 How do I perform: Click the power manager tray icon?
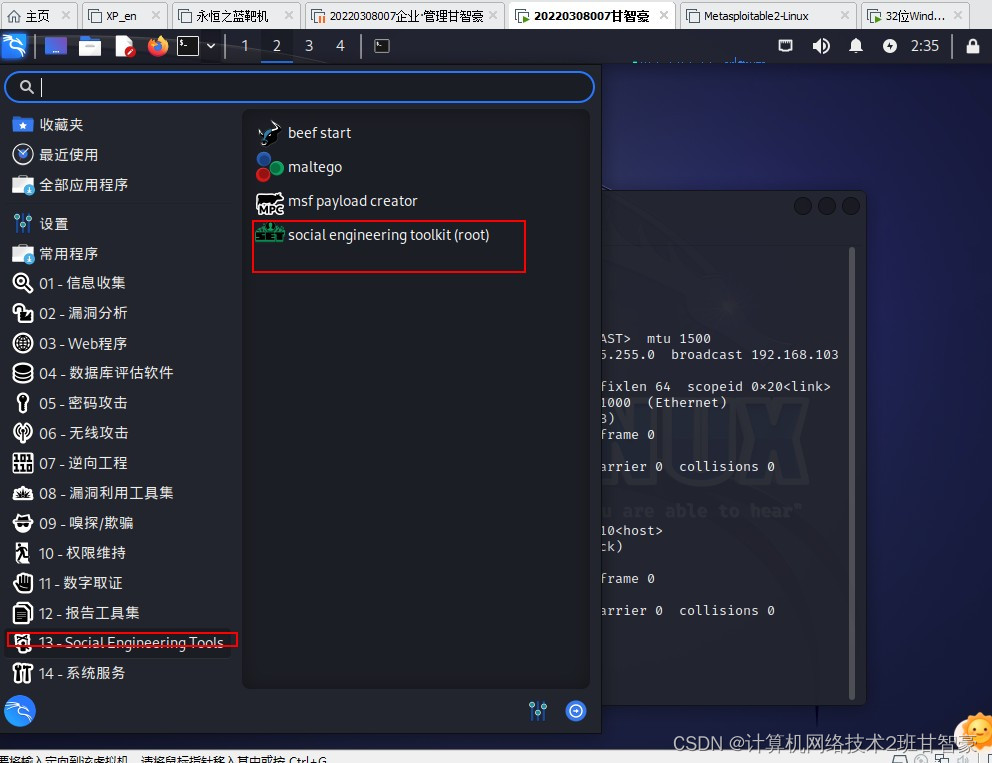[890, 46]
